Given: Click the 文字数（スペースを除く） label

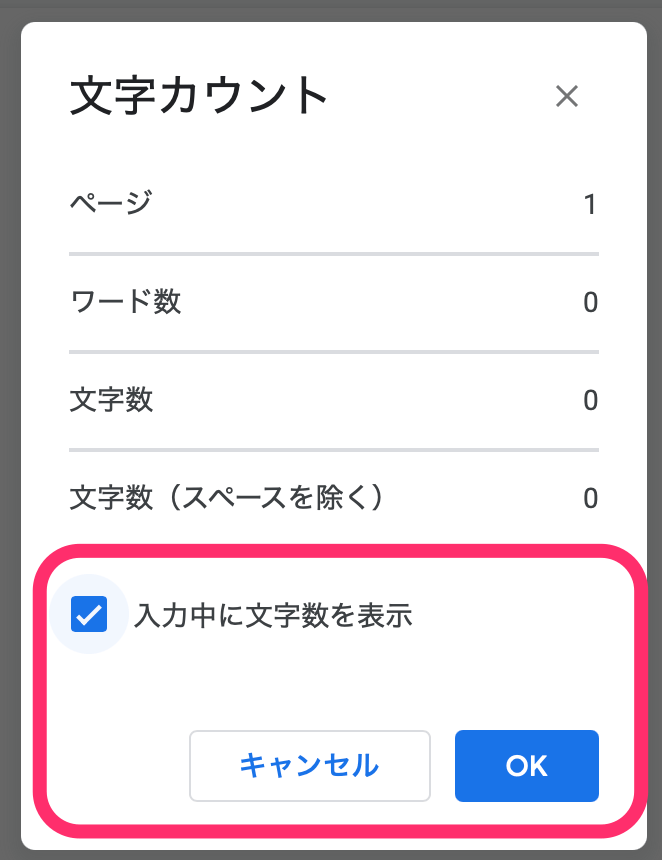Looking at the screenshot, I should (227, 497).
